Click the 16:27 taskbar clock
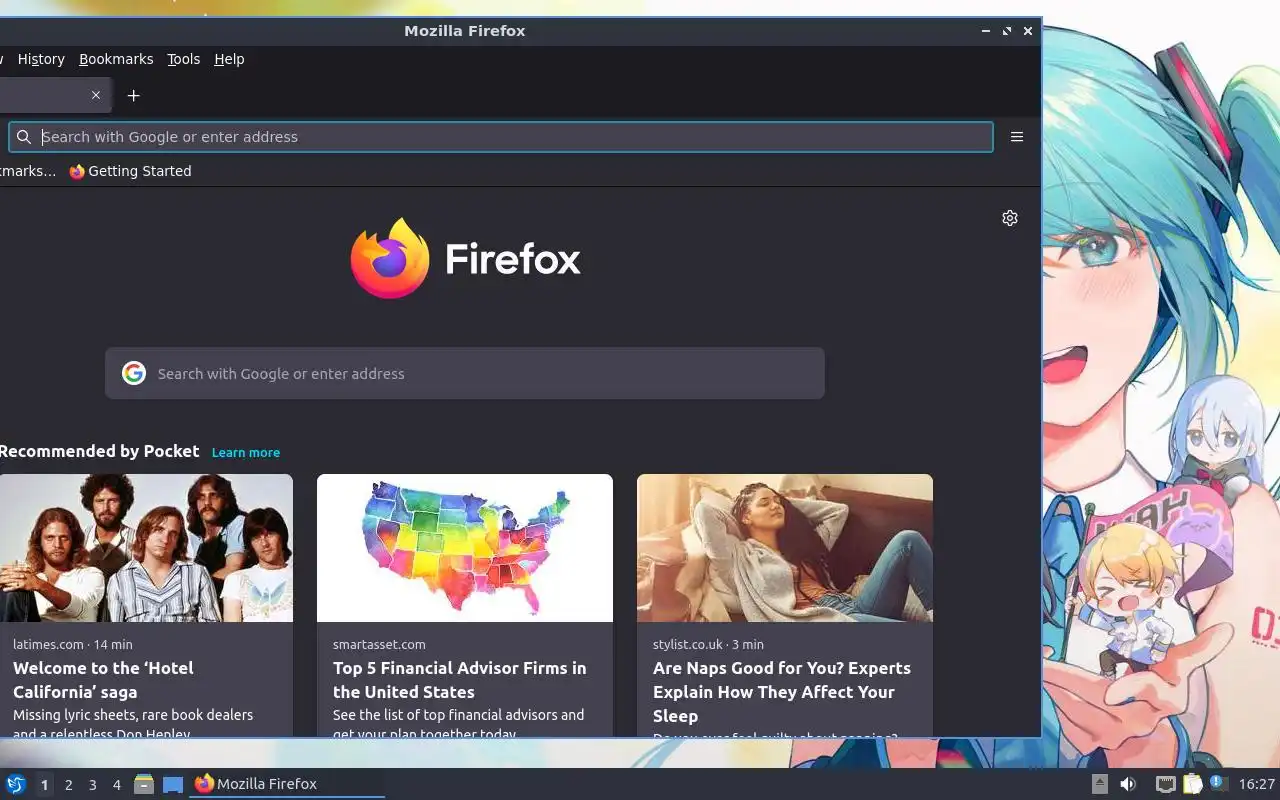 pos(1257,784)
